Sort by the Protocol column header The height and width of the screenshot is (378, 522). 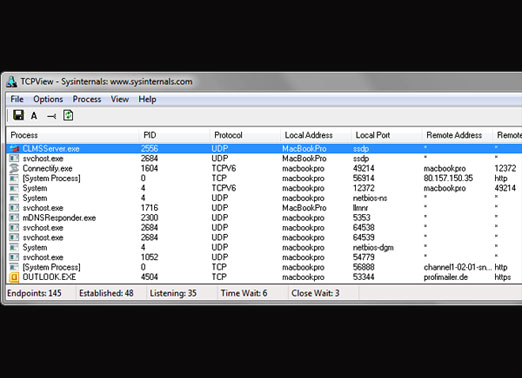245,135
